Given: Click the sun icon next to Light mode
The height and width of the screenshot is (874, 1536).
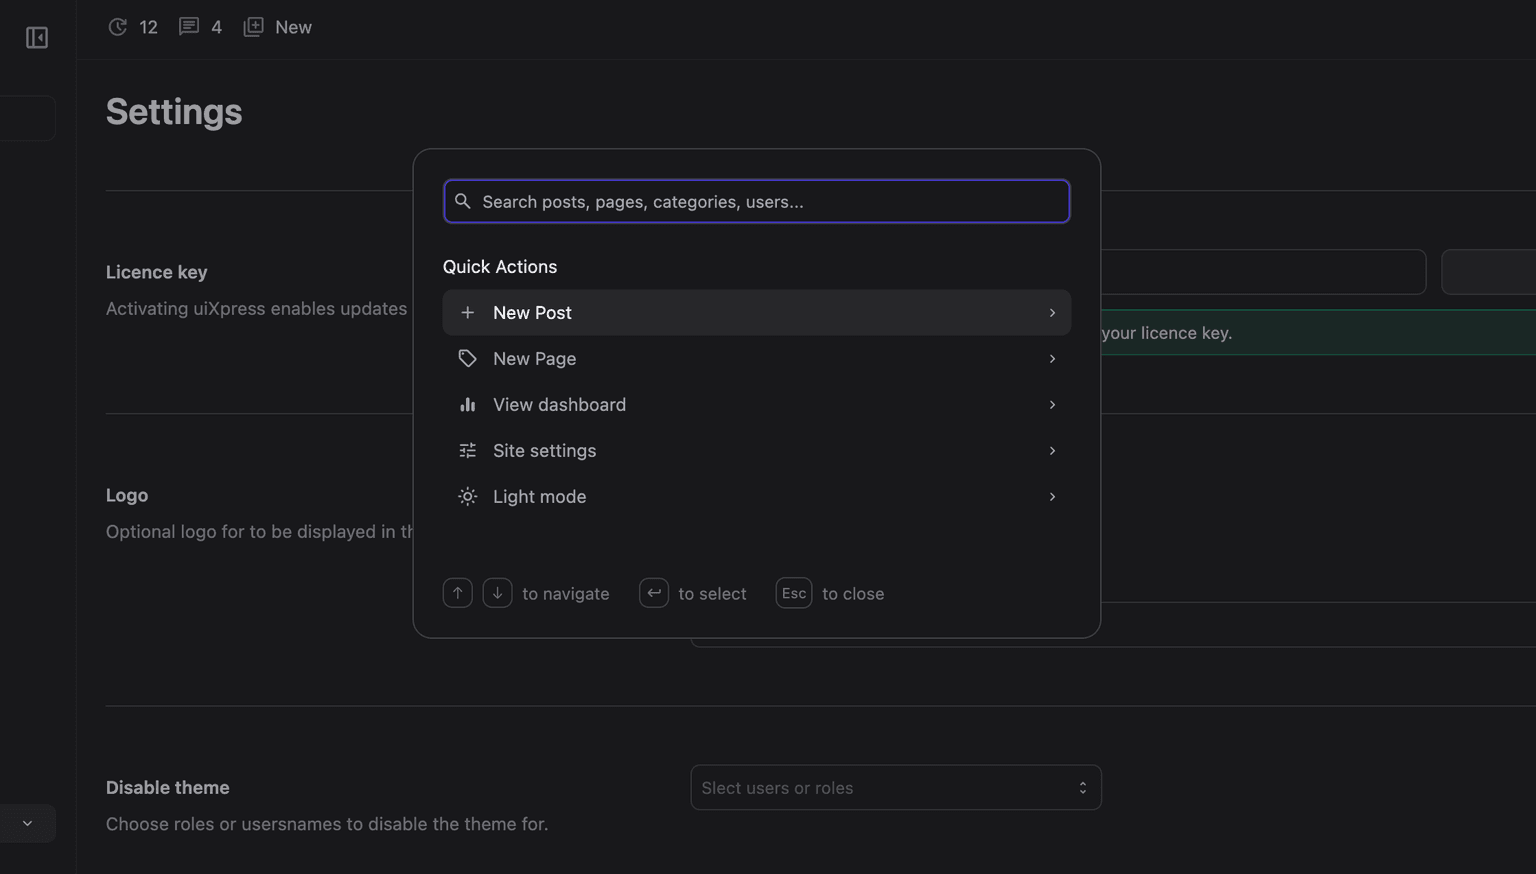Looking at the screenshot, I should pyautogui.click(x=467, y=496).
